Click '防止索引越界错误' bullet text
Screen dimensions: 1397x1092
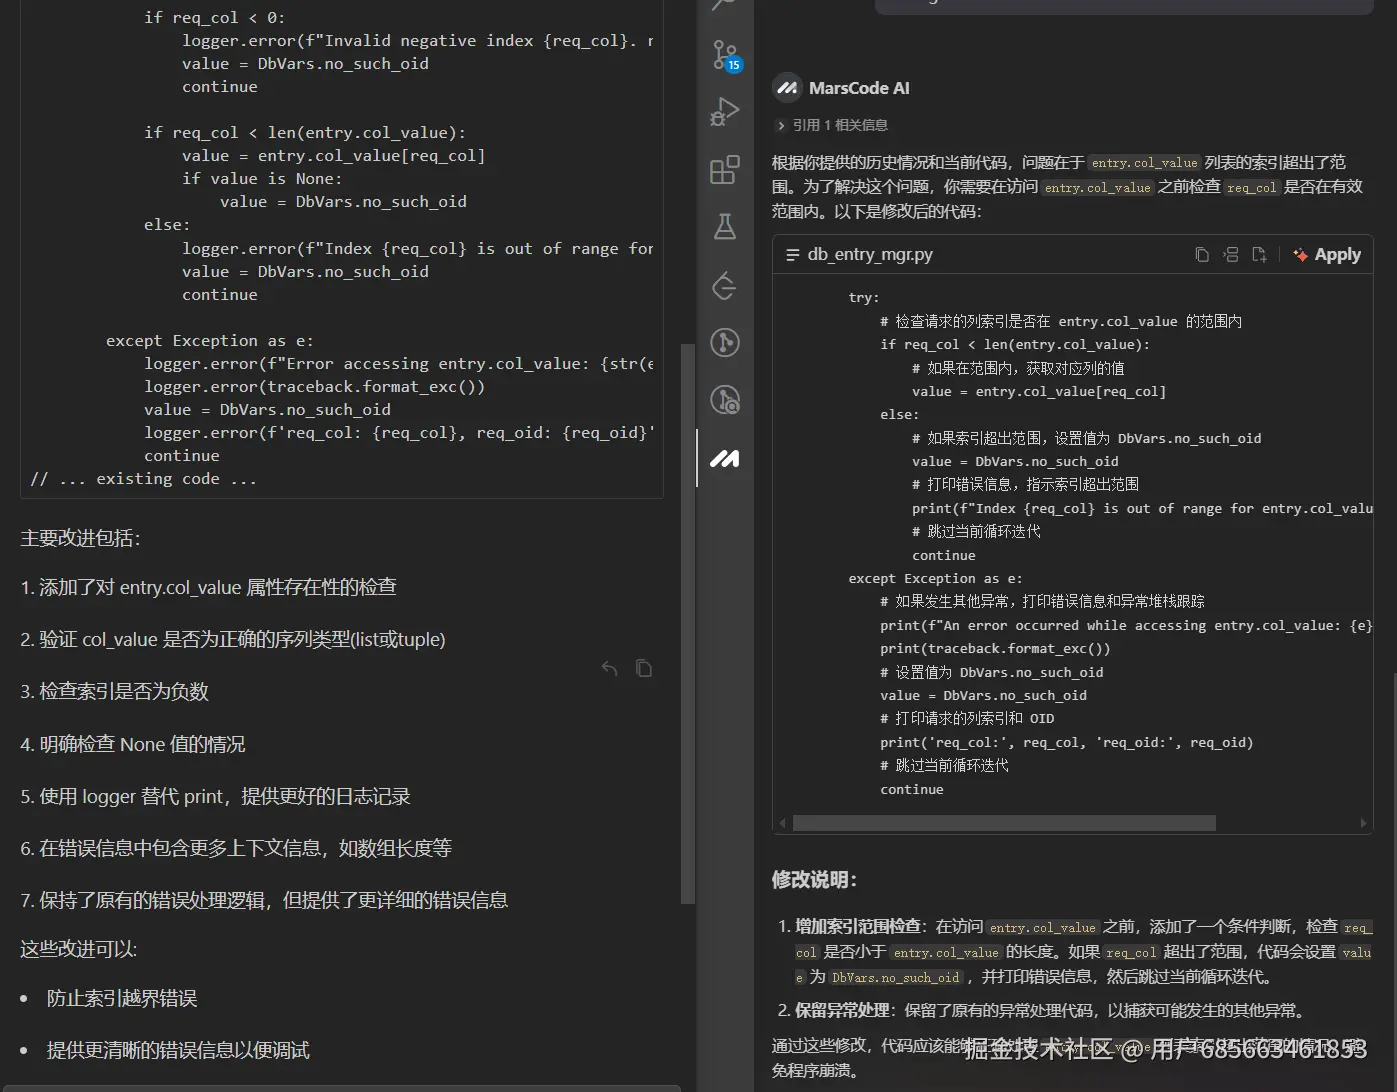click(x=122, y=998)
